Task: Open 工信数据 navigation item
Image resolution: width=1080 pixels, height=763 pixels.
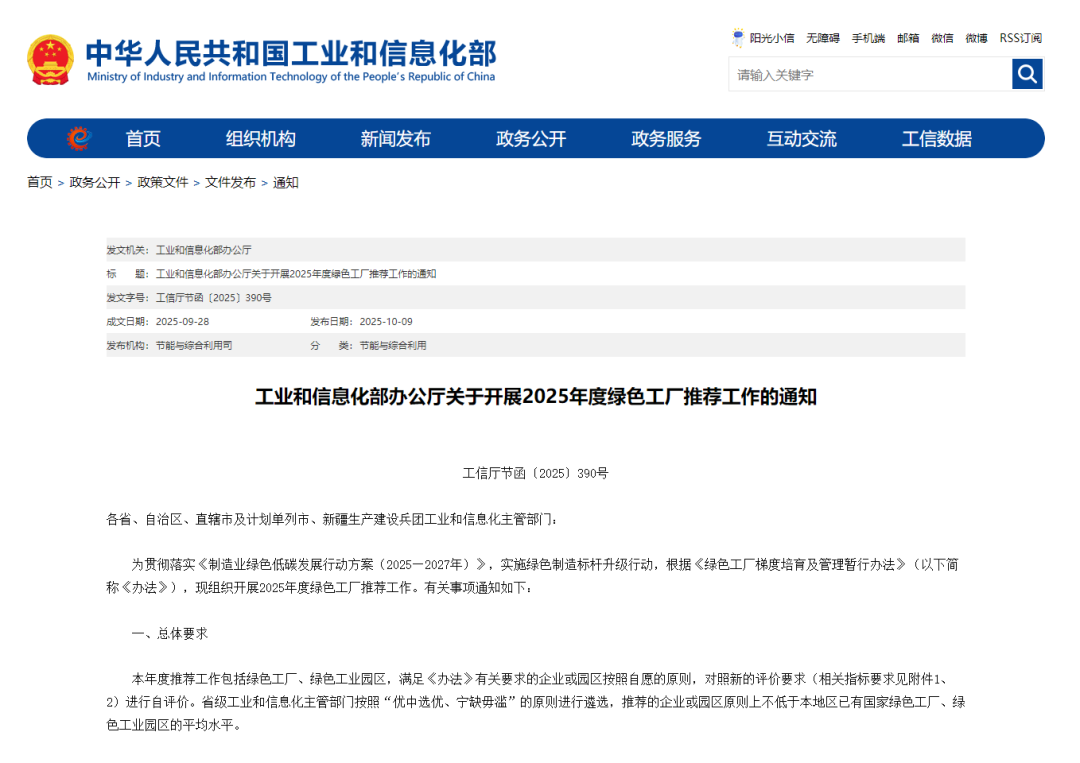Action: 936,139
